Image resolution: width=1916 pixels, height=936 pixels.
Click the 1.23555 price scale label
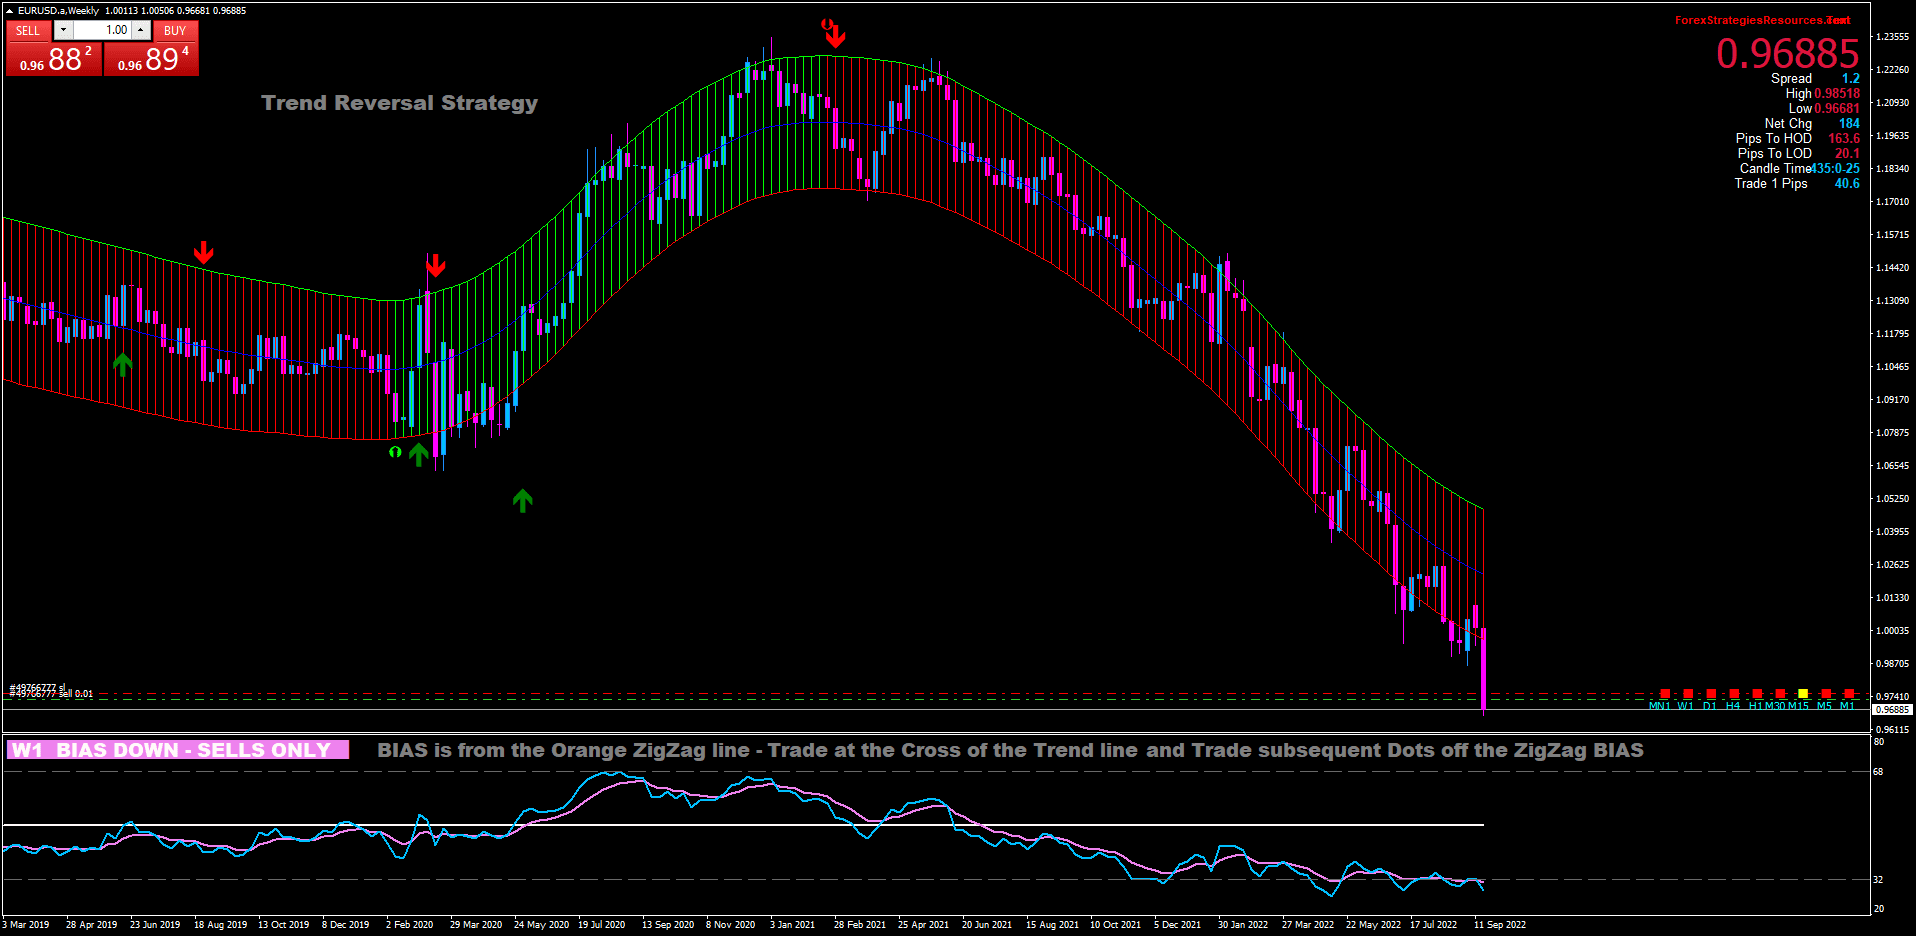coord(1892,36)
